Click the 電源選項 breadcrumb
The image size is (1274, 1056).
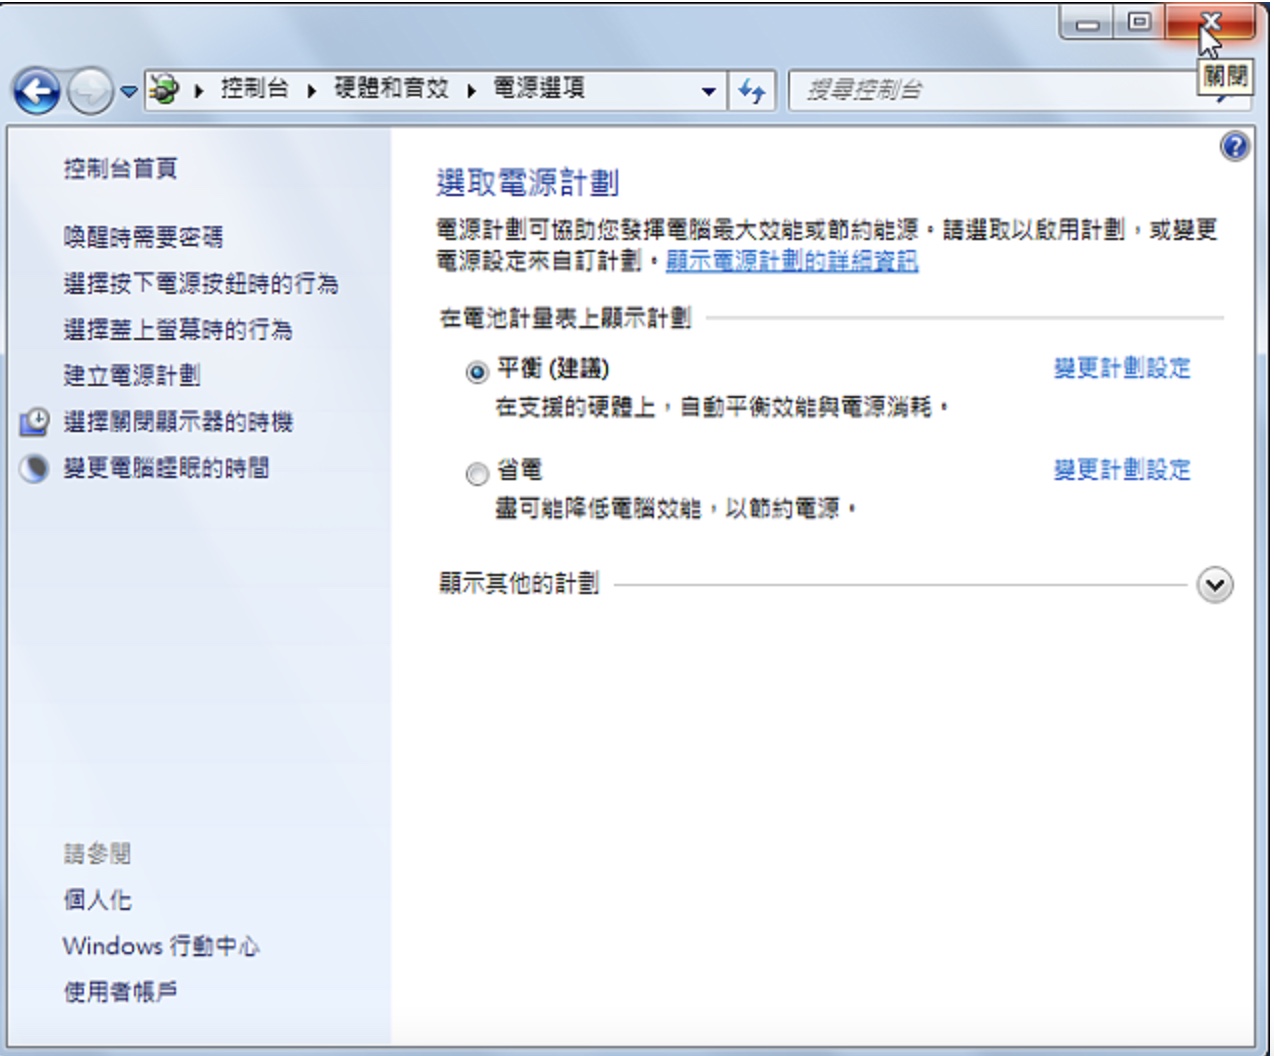[x=539, y=89]
